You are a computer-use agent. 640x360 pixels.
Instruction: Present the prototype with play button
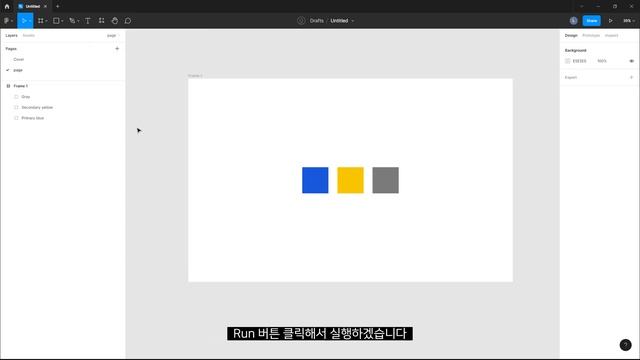point(611,20)
